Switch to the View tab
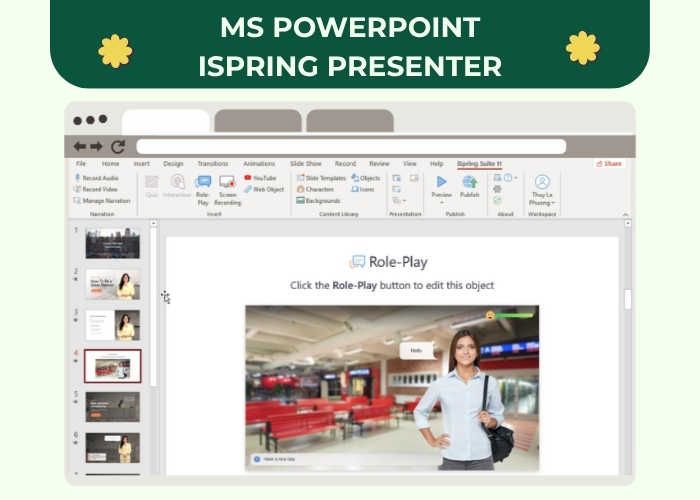This screenshot has width=700, height=500. (x=409, y=164)
